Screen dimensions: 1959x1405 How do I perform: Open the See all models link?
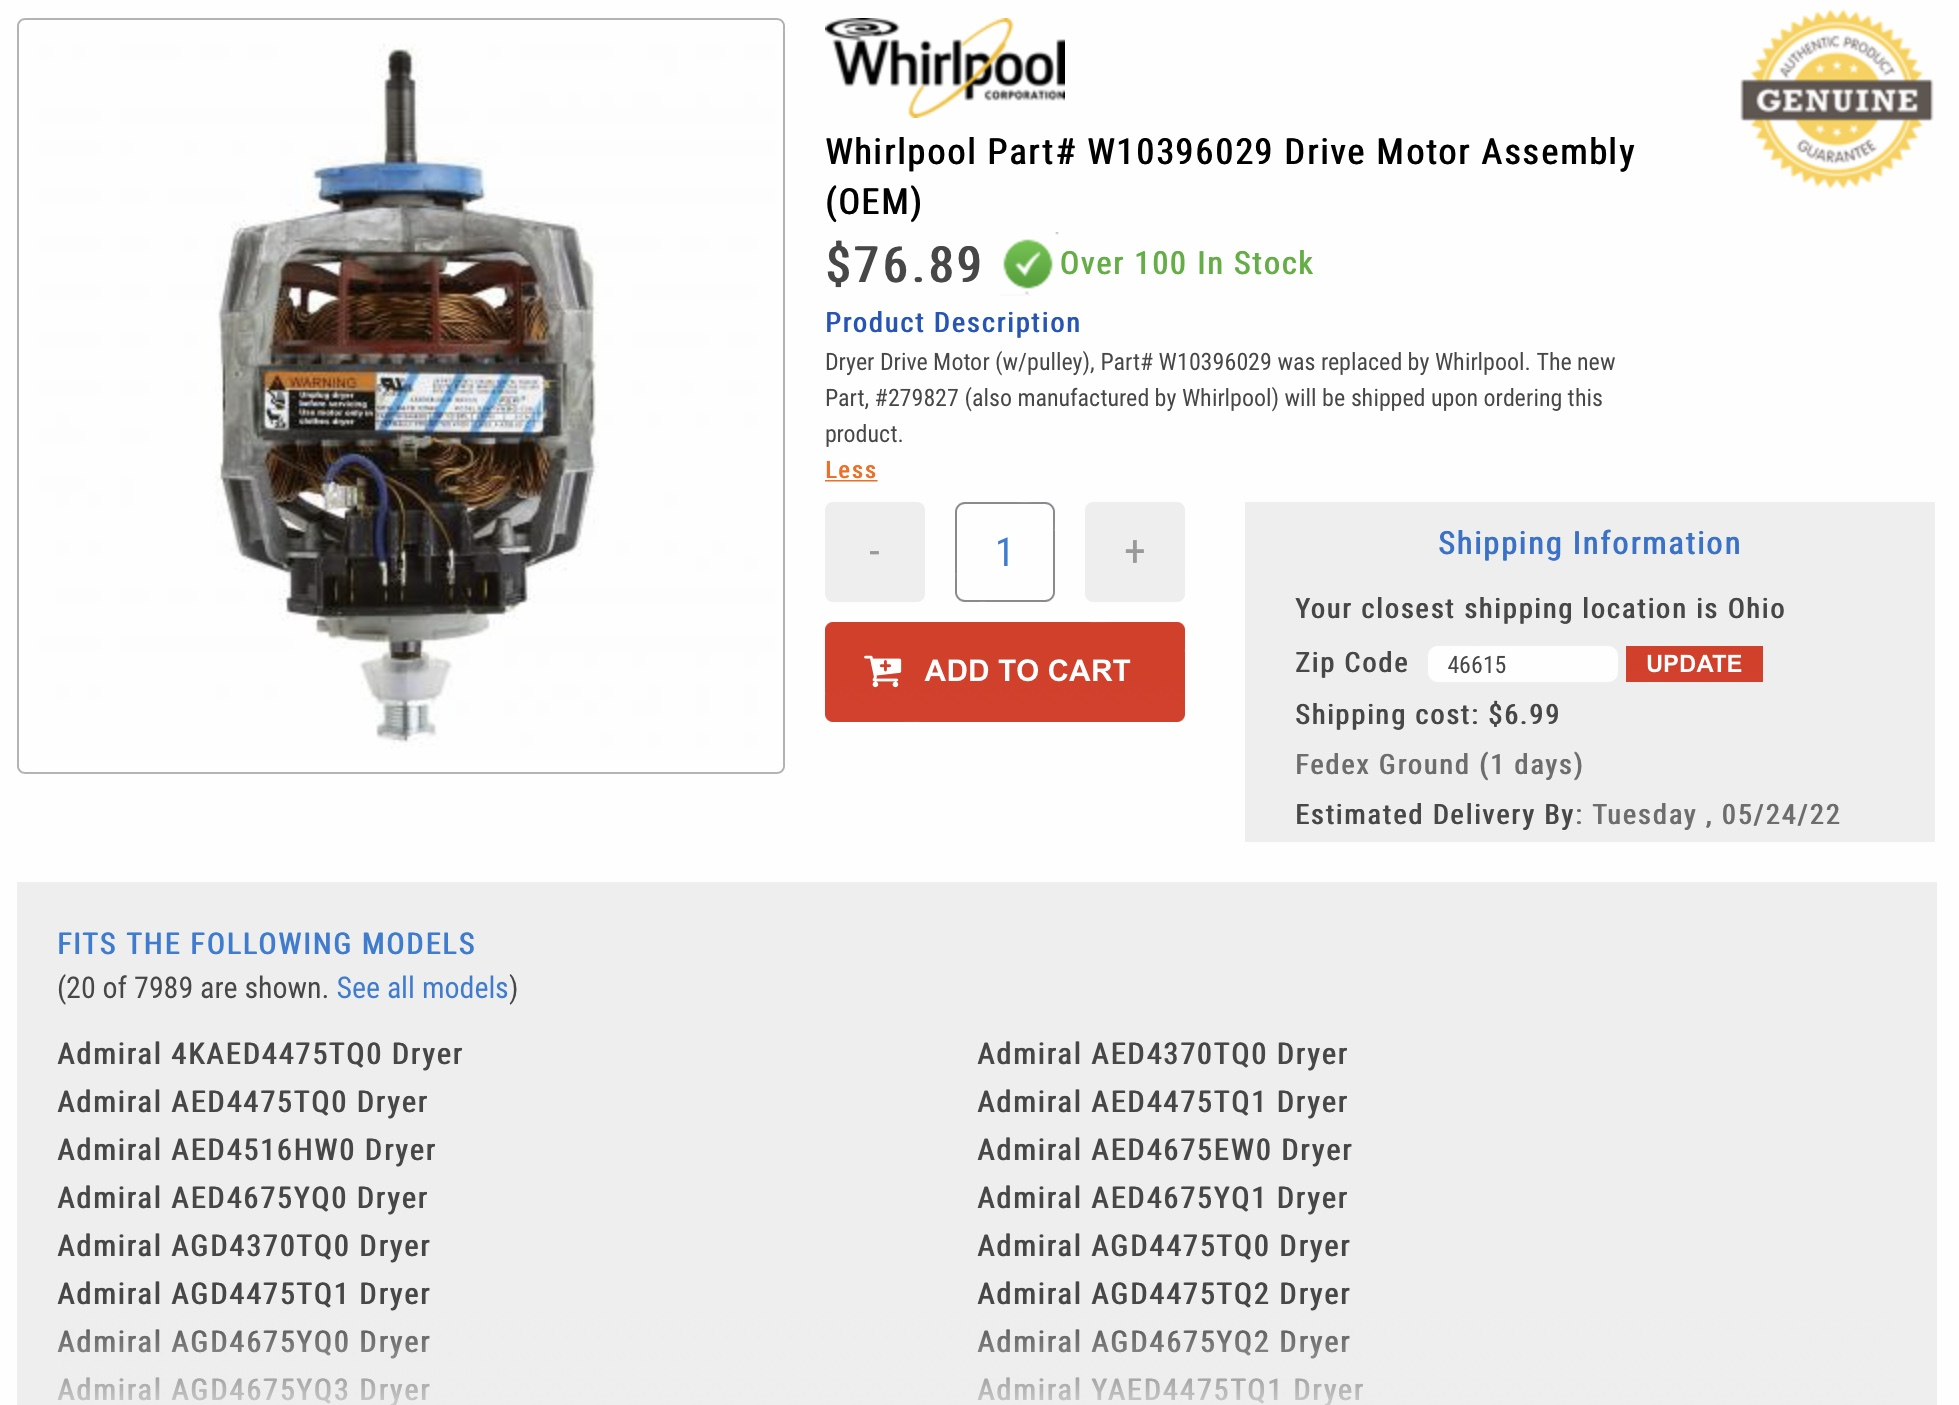tap(422, 988)
